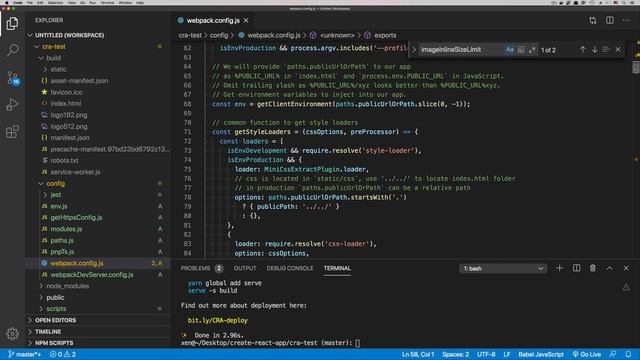Image resolution: width=640 pixels, height=360 pixels.
Task: Split the editor to the right
Action: [x=609, y=20]
